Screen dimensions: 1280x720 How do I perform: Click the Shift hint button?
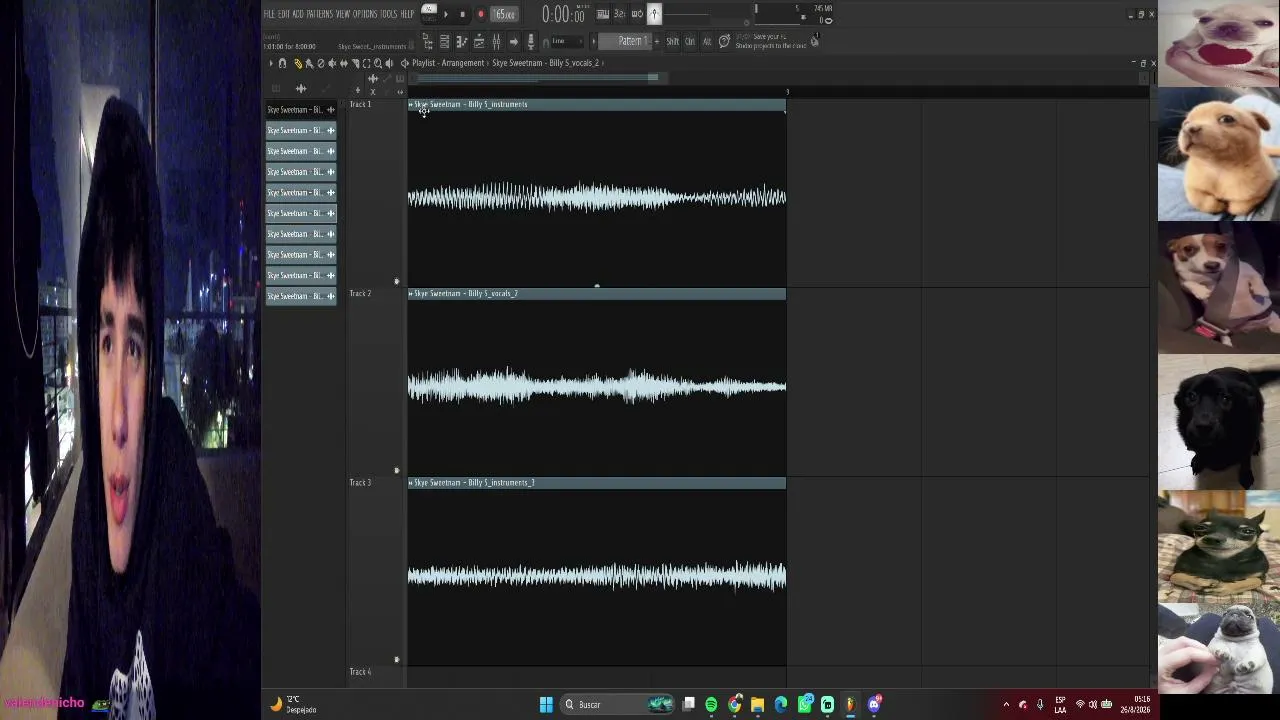(x=672, y=41)
